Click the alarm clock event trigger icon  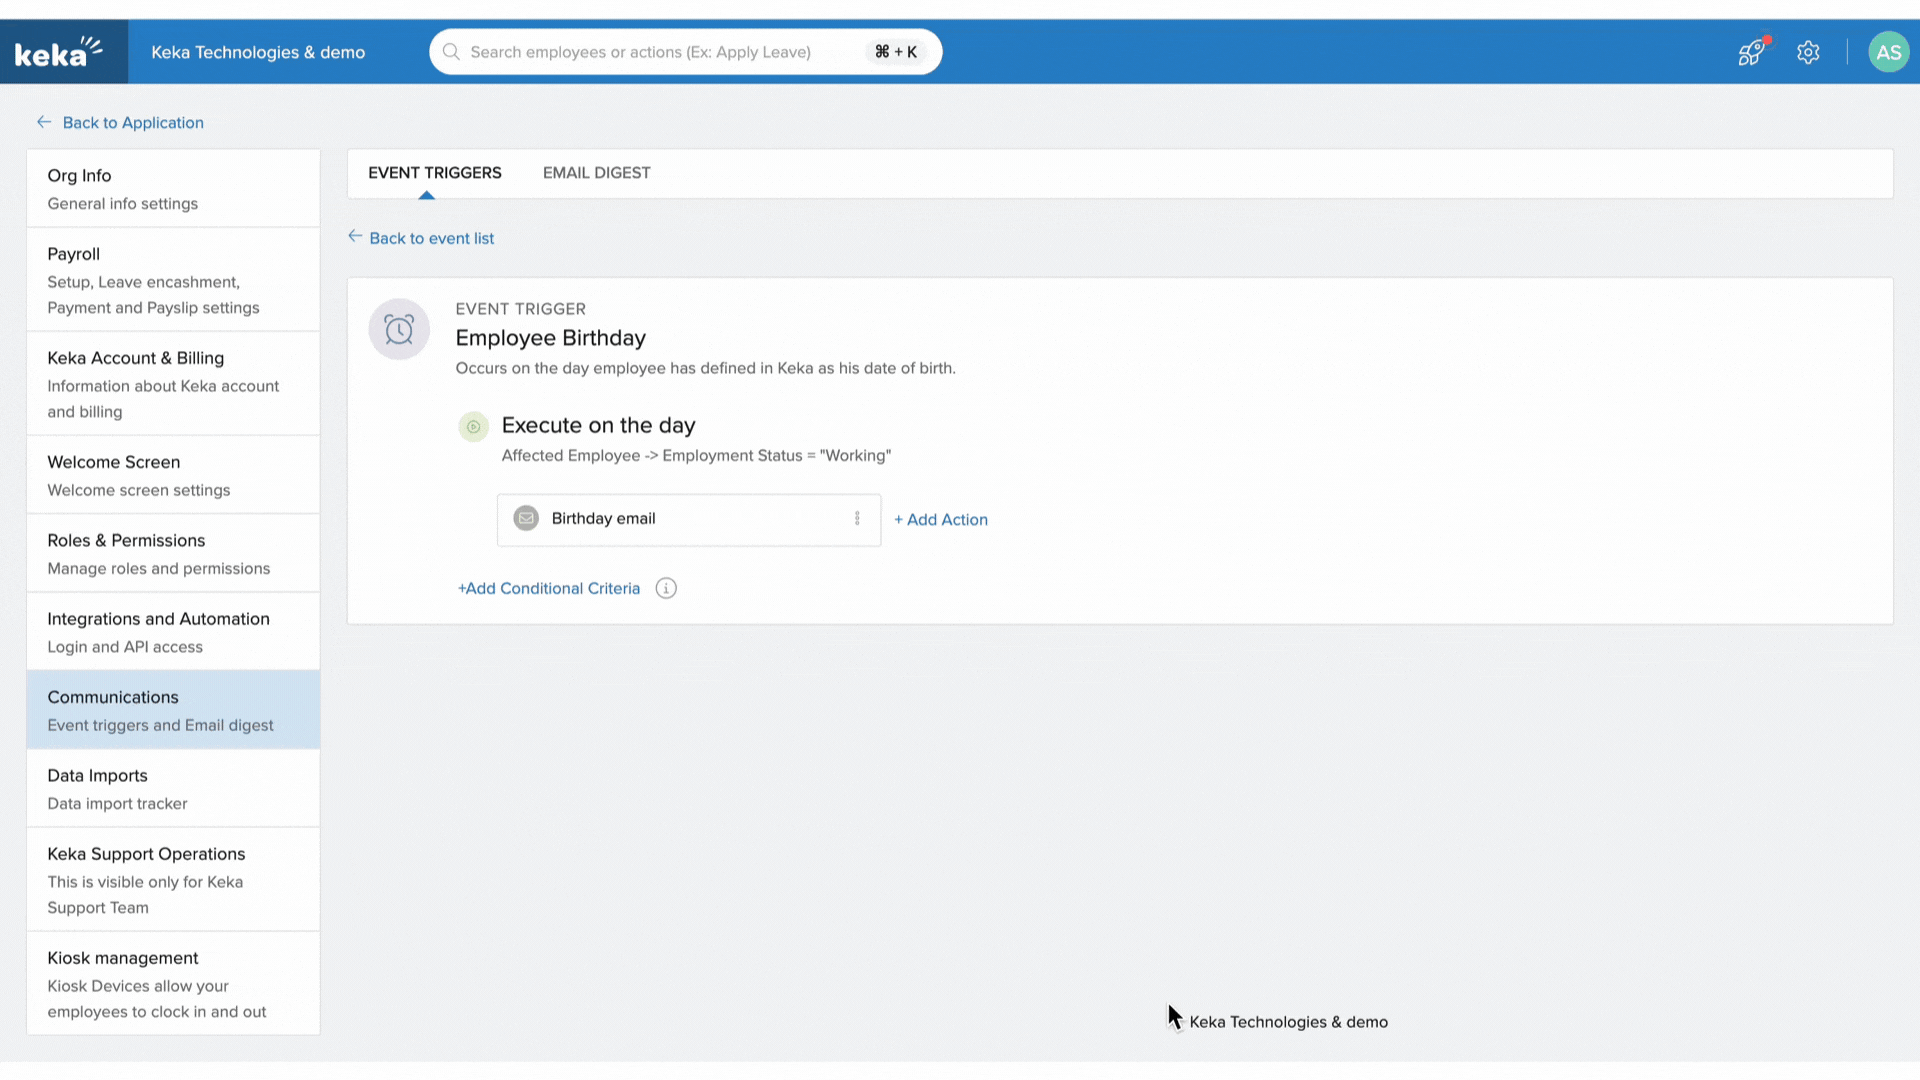pyautogui.click(x=399, y=329)
